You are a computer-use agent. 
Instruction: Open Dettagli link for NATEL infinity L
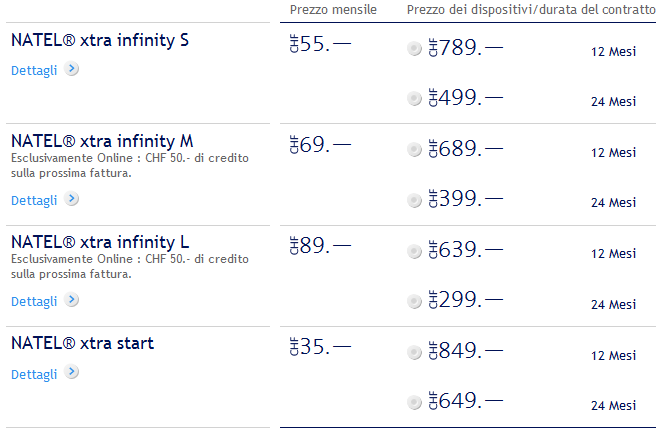[34, 301]
